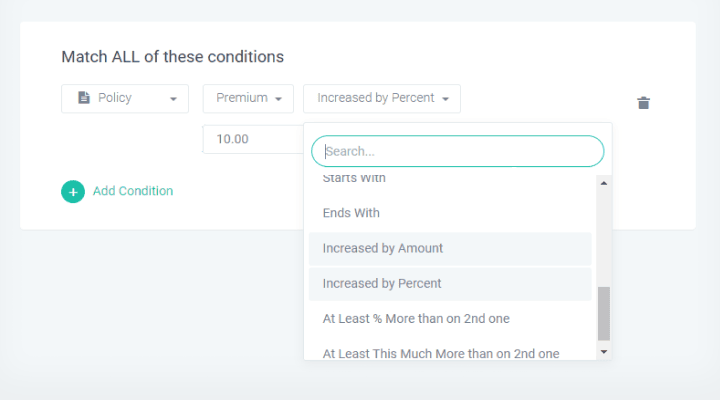The image size is (720, 400).
Task: Click the 10.00 value input field
Action: tap(252, 139)
